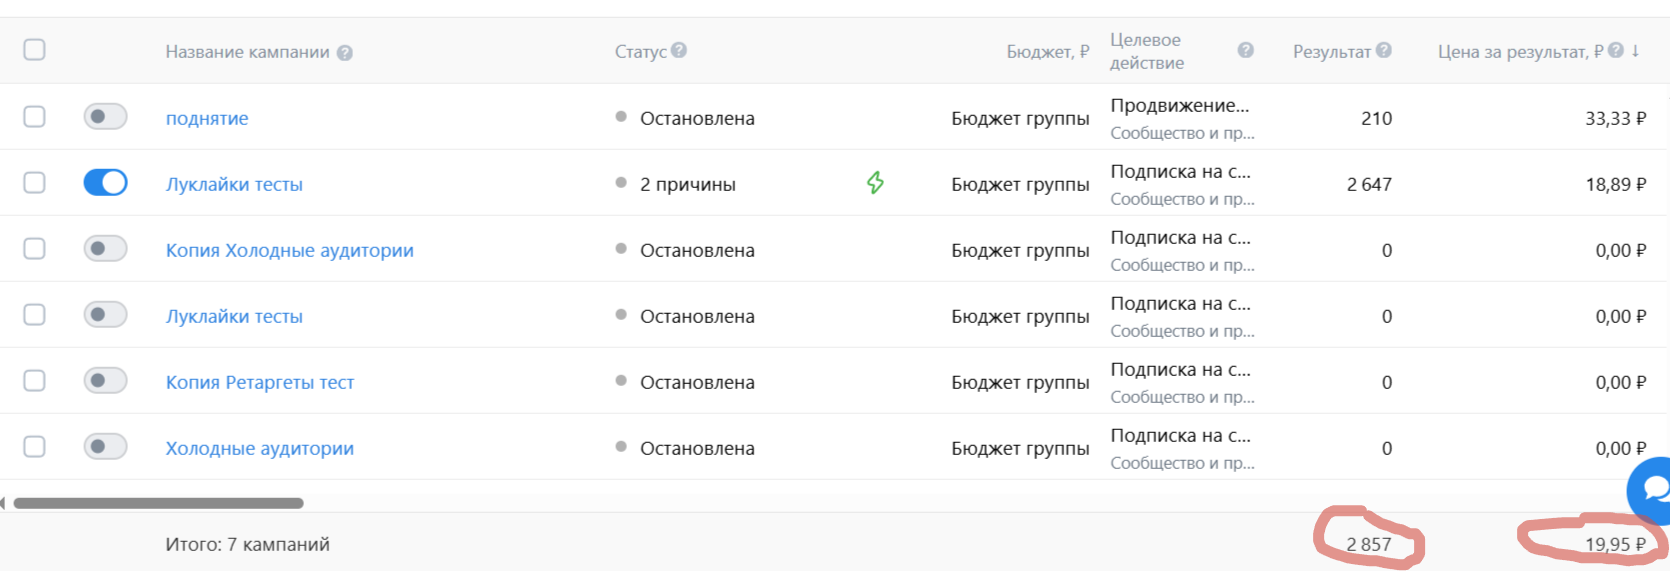
Task: Click help icon next to Статус header
Action: click(679, 50)
